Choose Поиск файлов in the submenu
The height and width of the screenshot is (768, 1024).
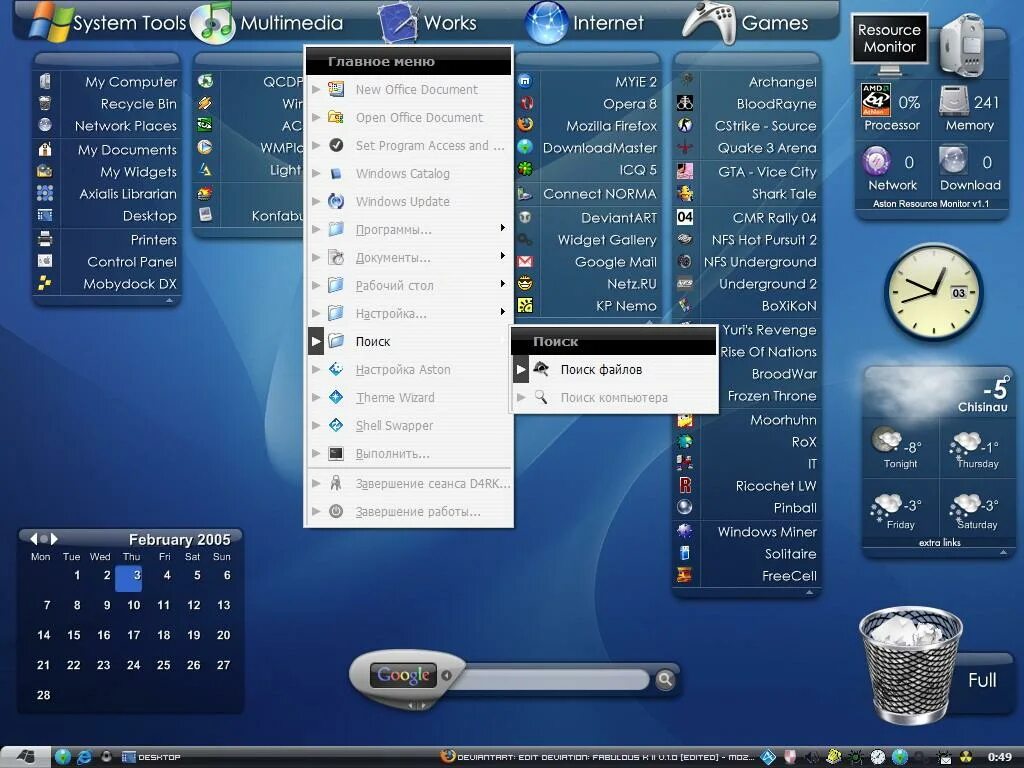pyautogui.click(x=615, y=369)
